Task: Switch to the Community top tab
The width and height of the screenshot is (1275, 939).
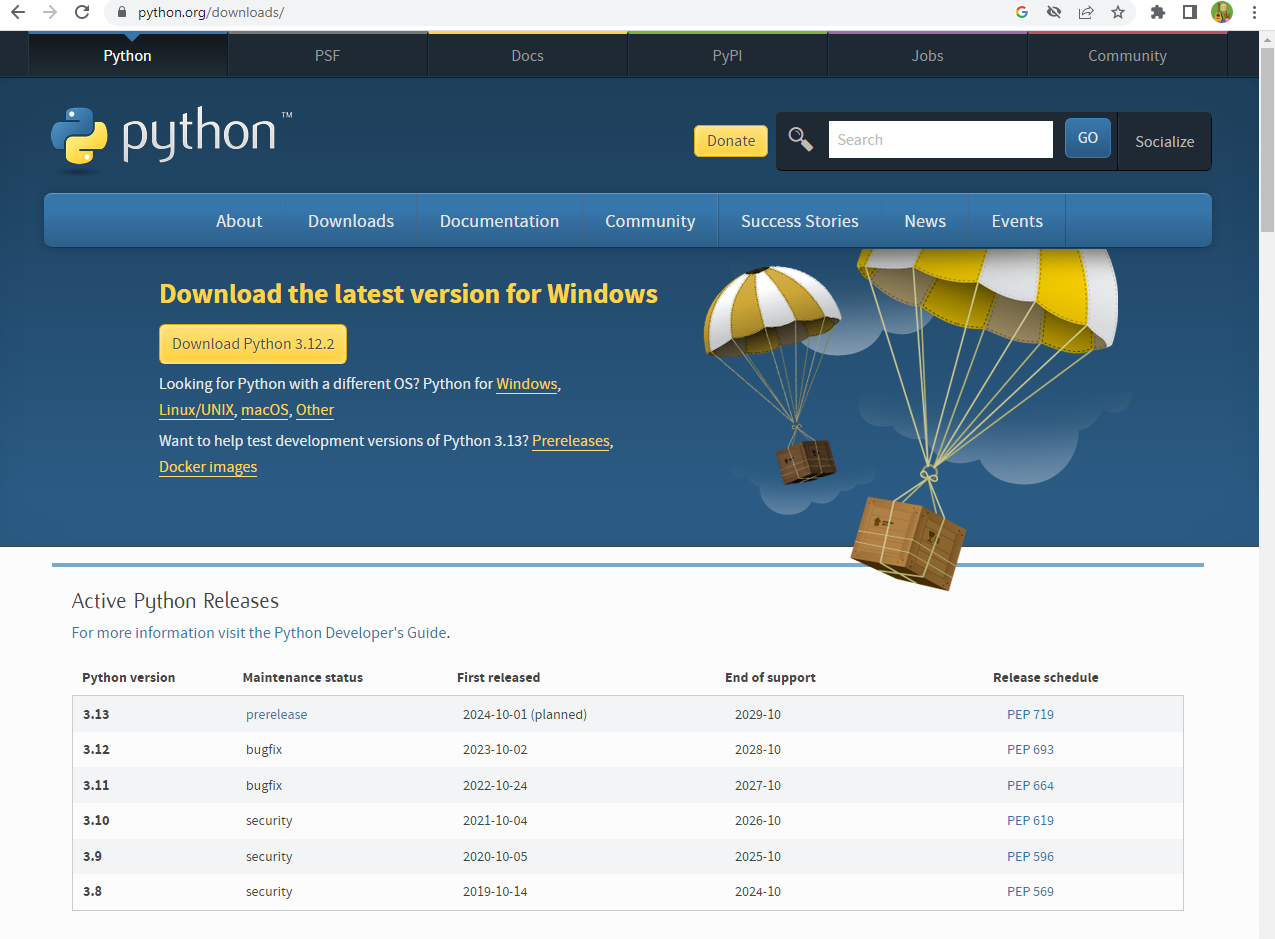Action: tap(1127, 56)
